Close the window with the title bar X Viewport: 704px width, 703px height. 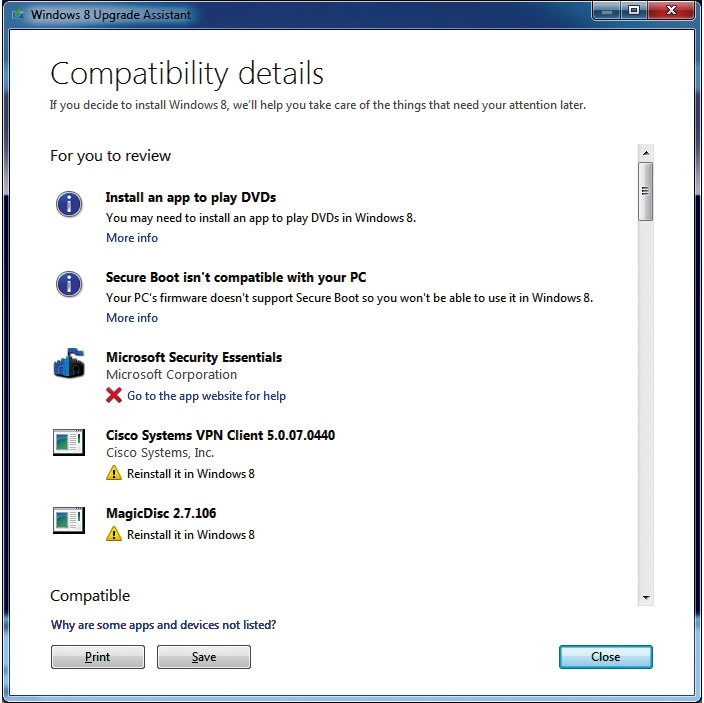(x=671, y=11)
